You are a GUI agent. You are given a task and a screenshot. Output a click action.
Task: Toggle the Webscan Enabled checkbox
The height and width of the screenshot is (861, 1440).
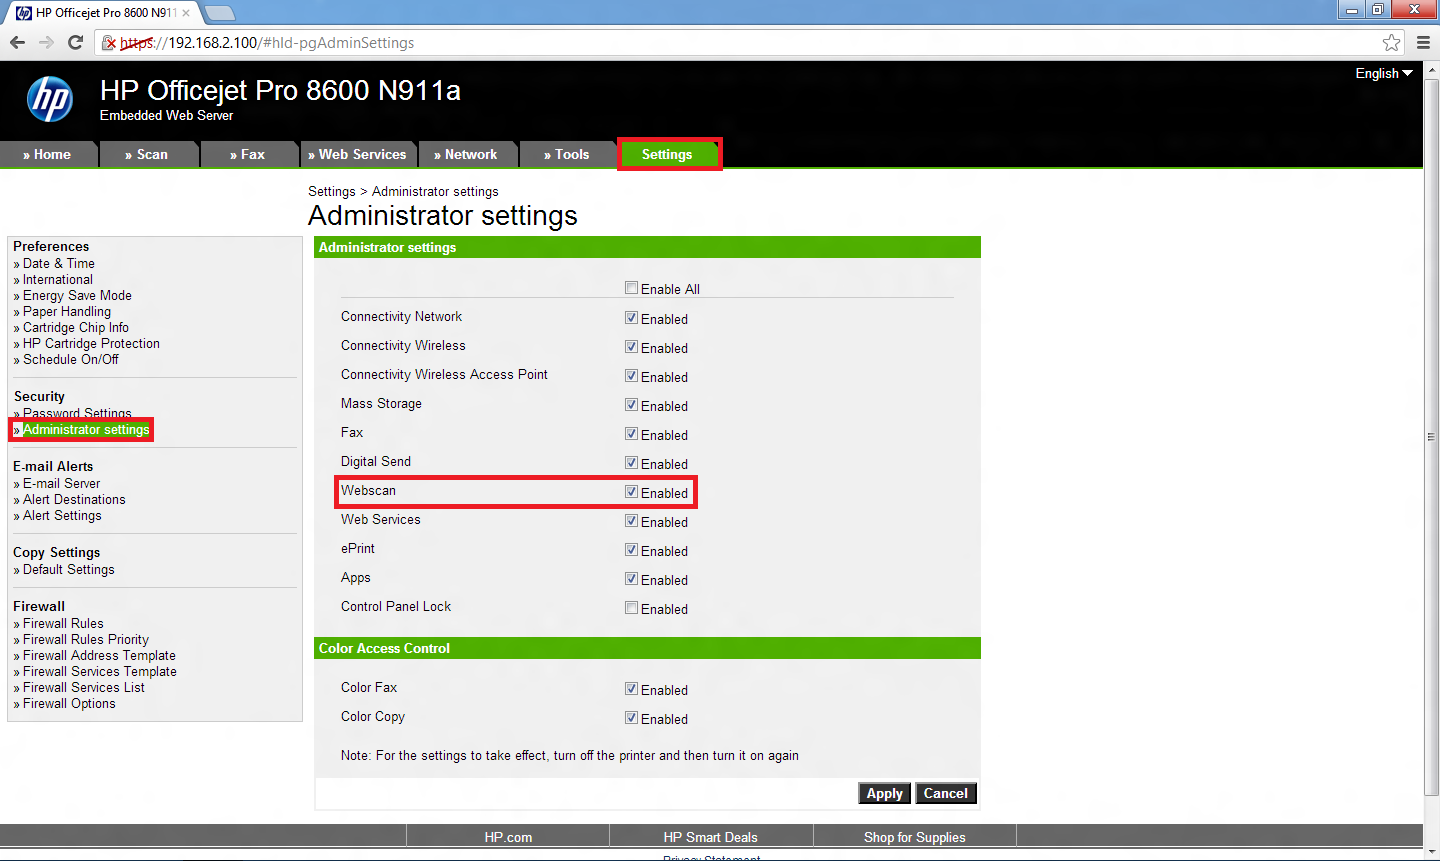click(x=631, y=492)
